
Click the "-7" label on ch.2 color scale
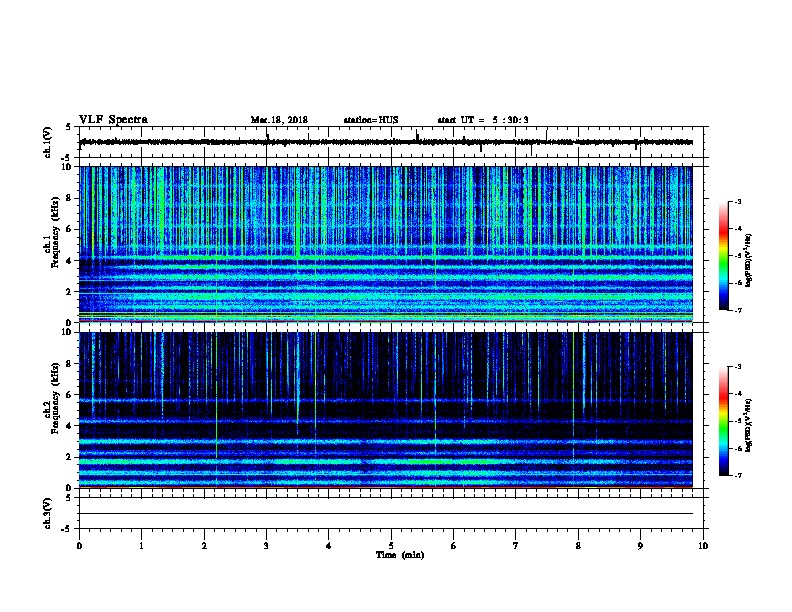737,475
